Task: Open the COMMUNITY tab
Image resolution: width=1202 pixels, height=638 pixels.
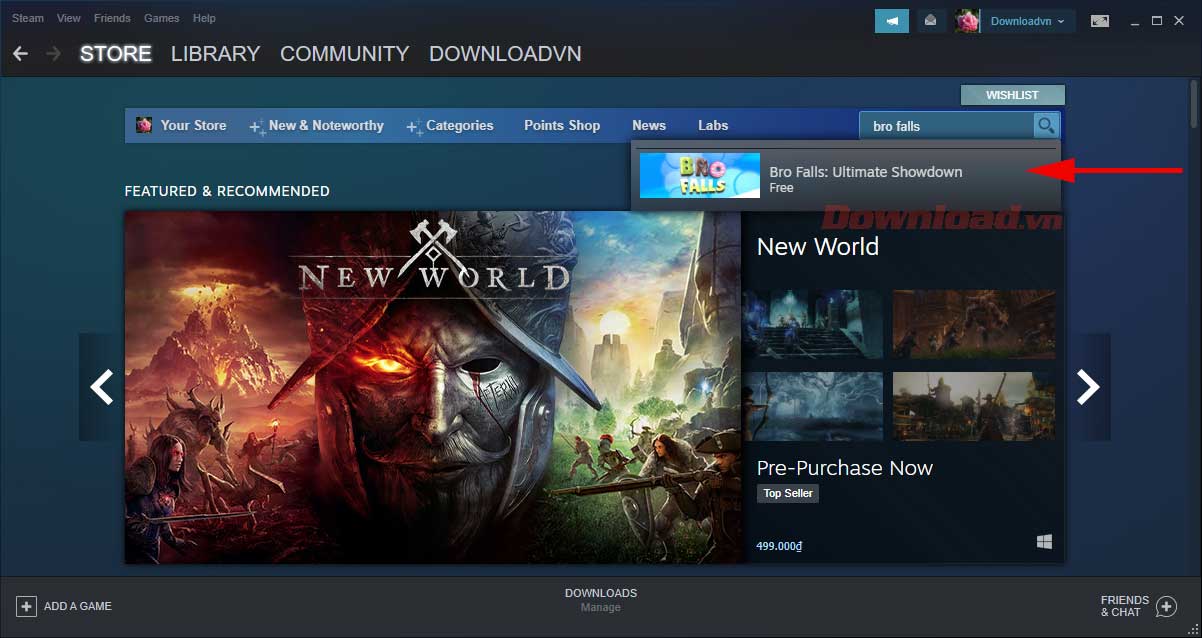Action: (x=344, y=54)
